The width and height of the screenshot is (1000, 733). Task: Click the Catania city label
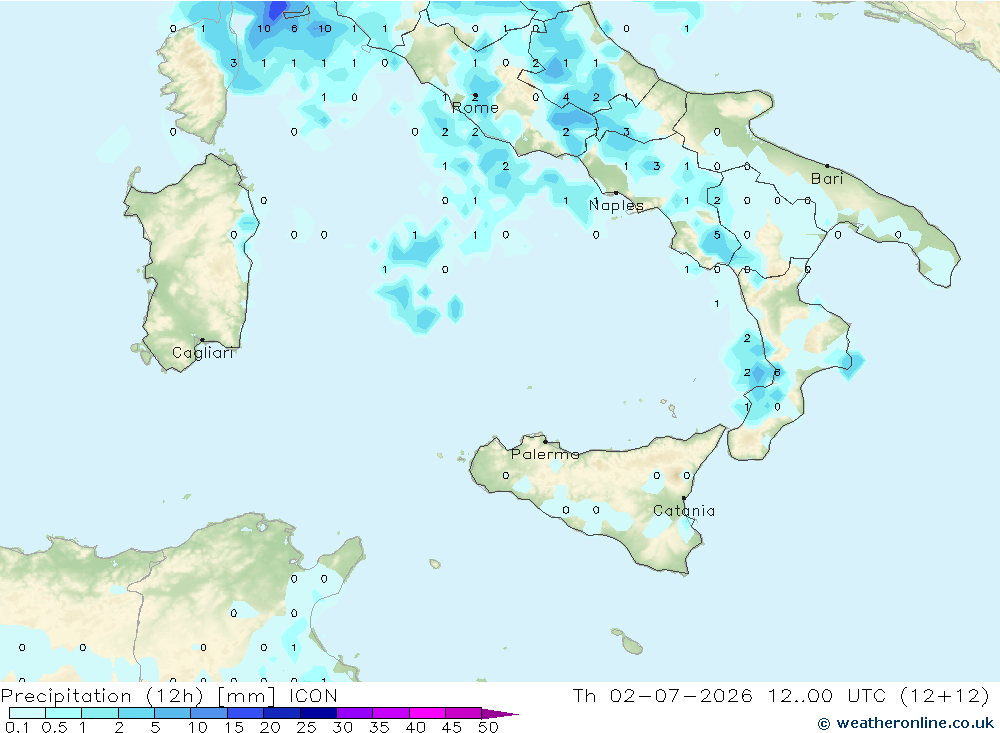pyautogui.click(x=684, y=511)
